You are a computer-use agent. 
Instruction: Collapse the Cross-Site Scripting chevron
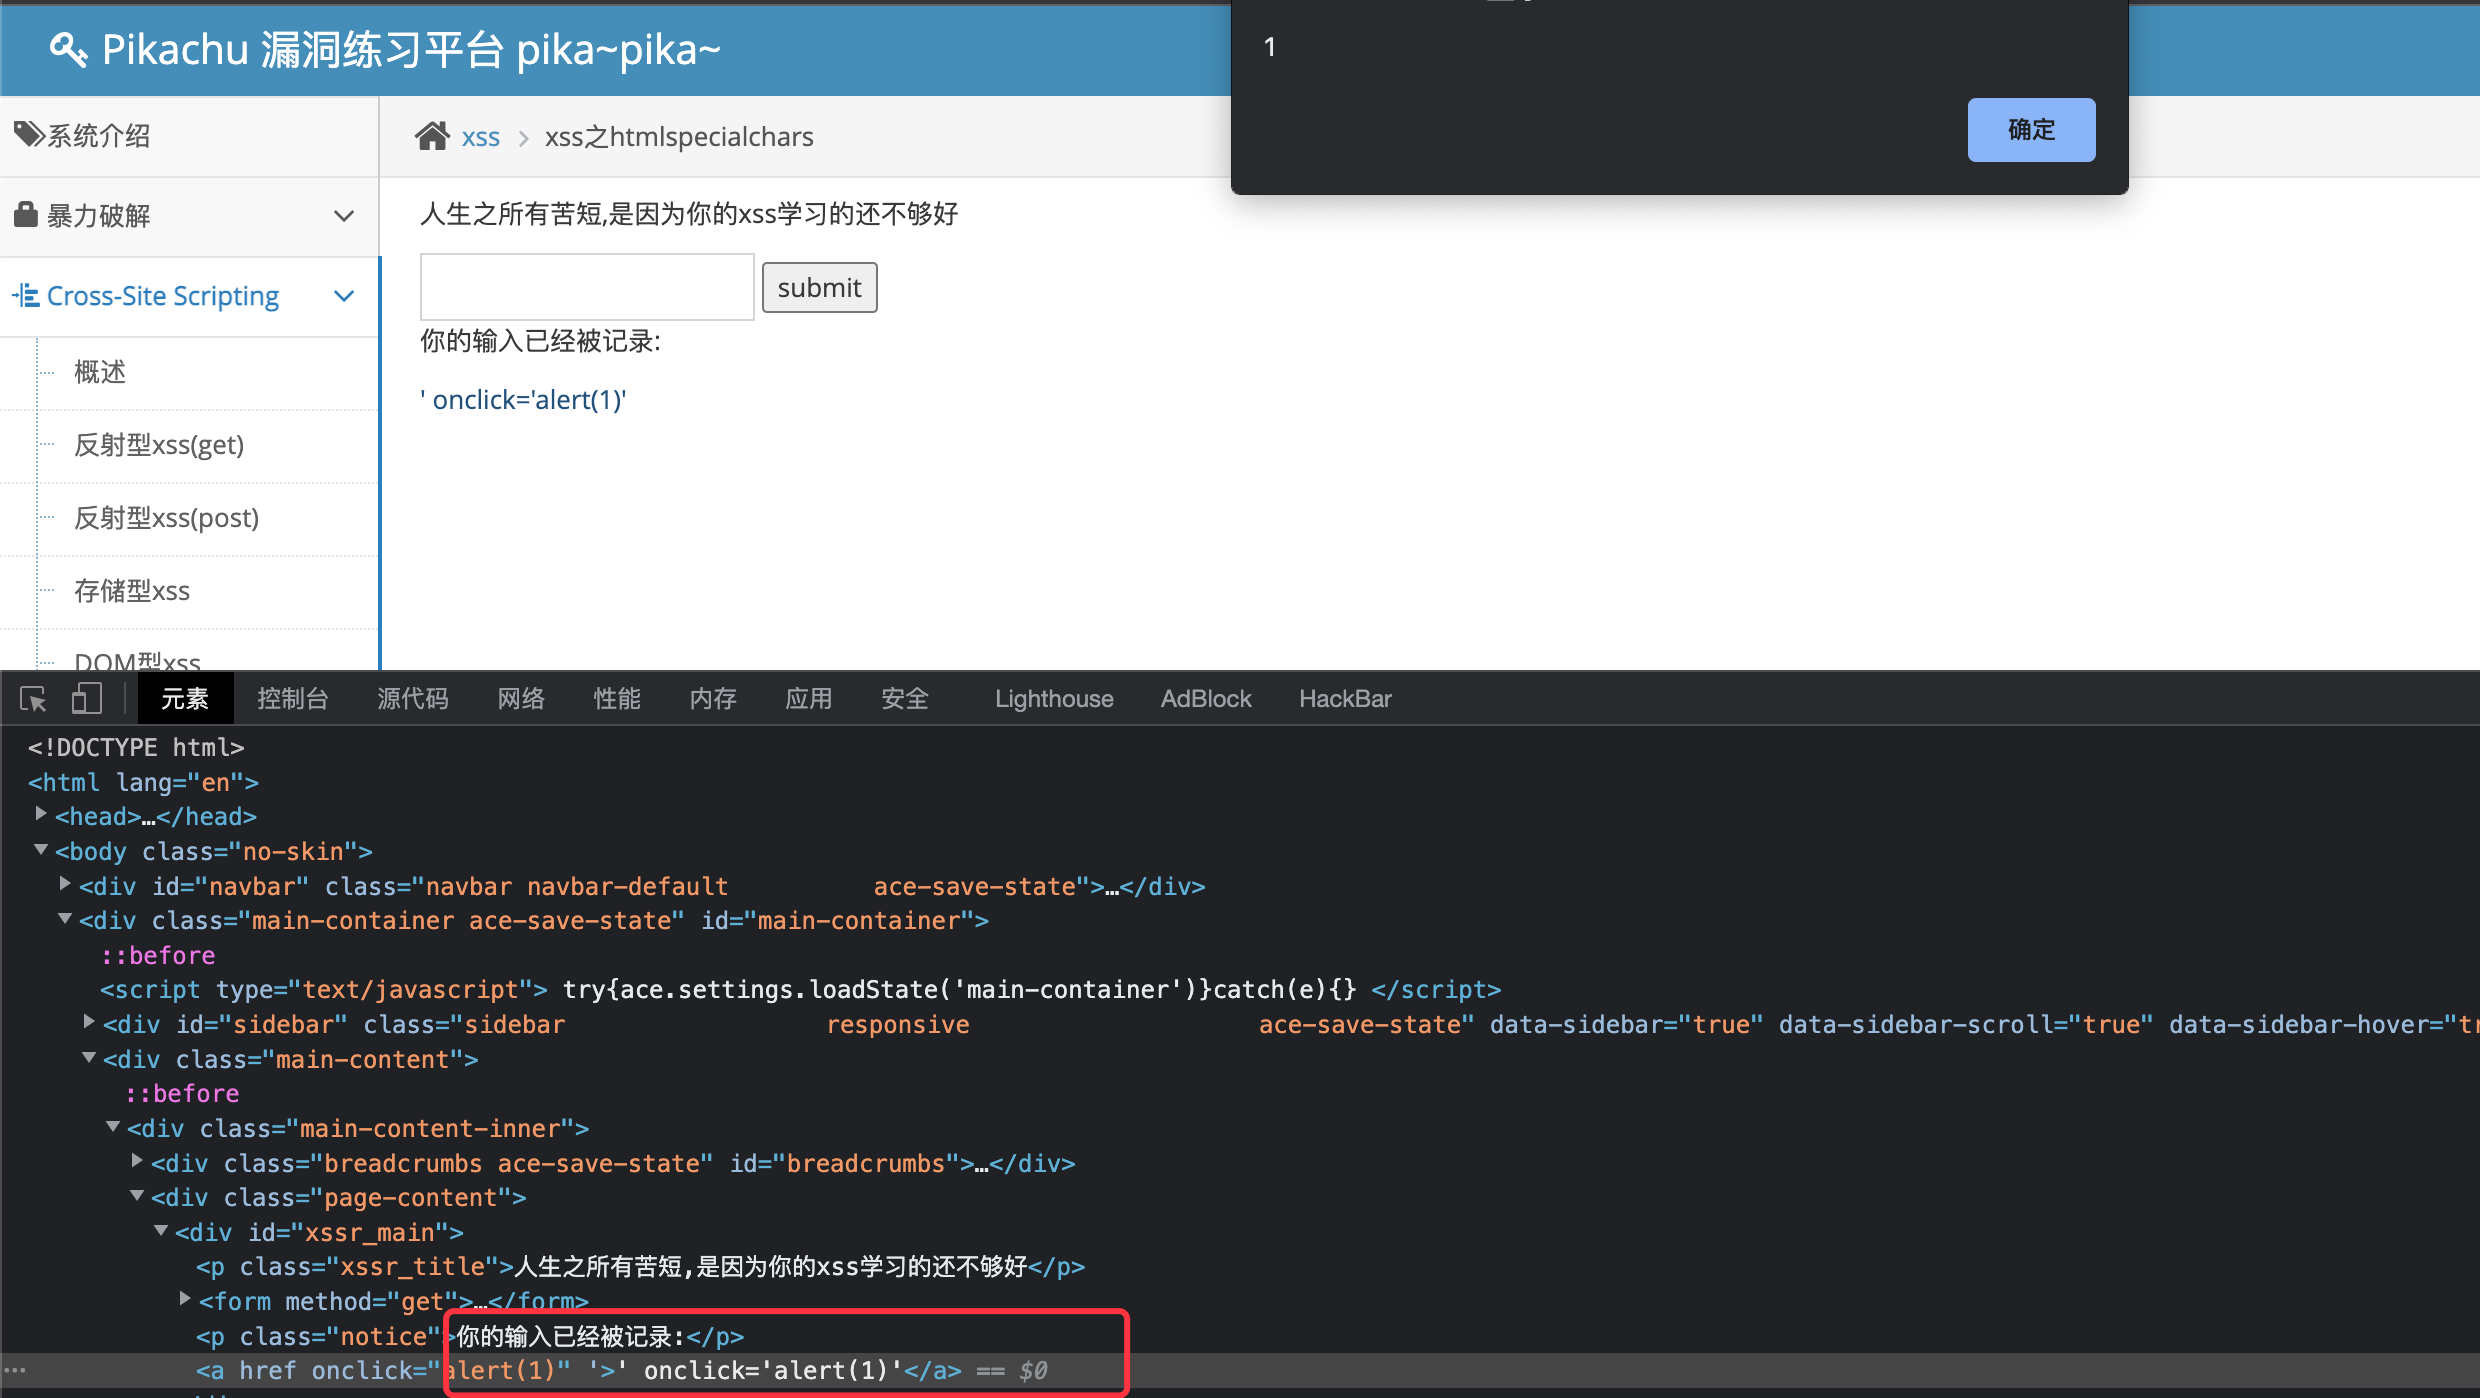tap(344, 296)
